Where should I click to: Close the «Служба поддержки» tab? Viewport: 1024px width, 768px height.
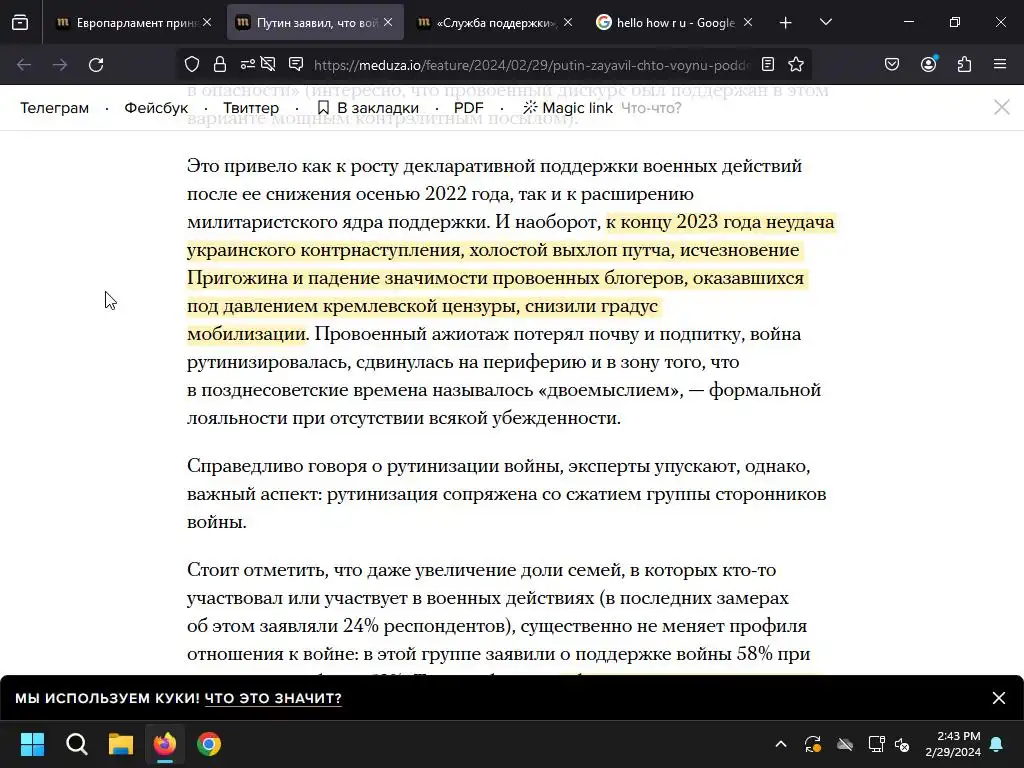pos(568,22)
